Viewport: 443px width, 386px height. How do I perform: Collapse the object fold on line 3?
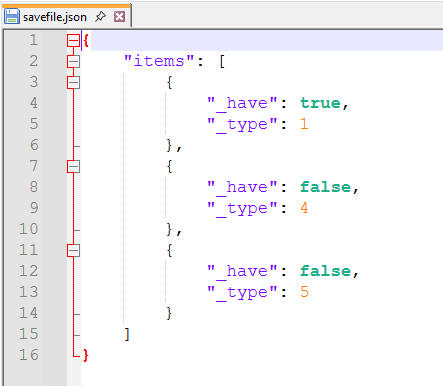click(73, 82)
